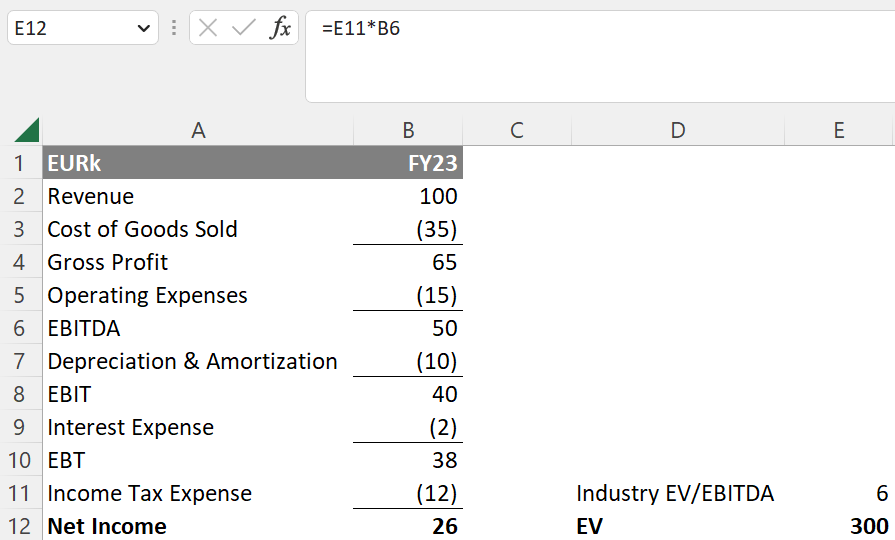Select column D header
Image resolution: width=895 pixels, height=540 pixels.
[x=677, y=130]
